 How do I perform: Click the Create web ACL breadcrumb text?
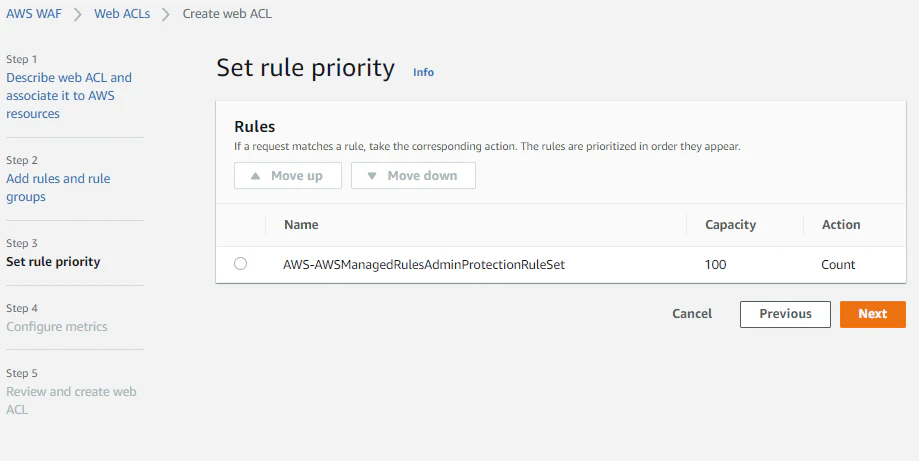(227, 14)
